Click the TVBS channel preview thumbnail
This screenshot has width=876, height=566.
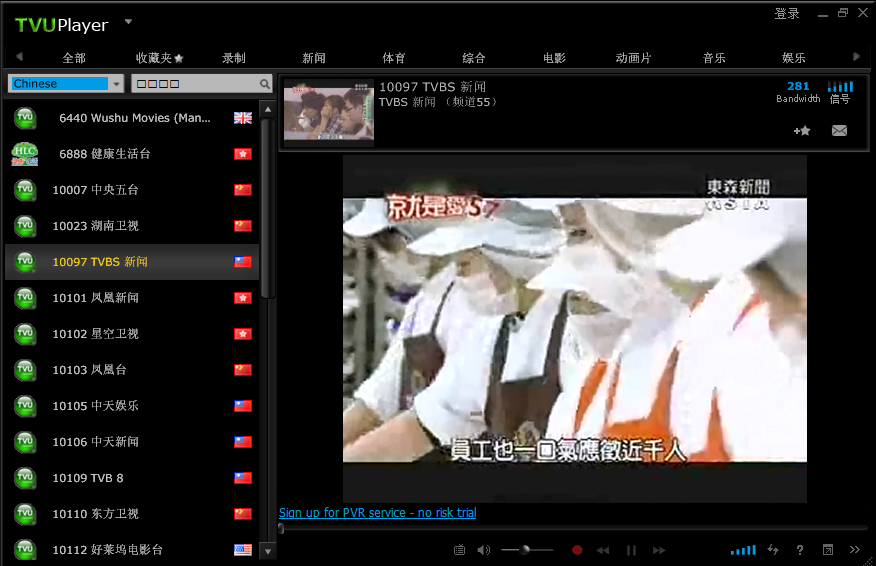pos(328,113)
